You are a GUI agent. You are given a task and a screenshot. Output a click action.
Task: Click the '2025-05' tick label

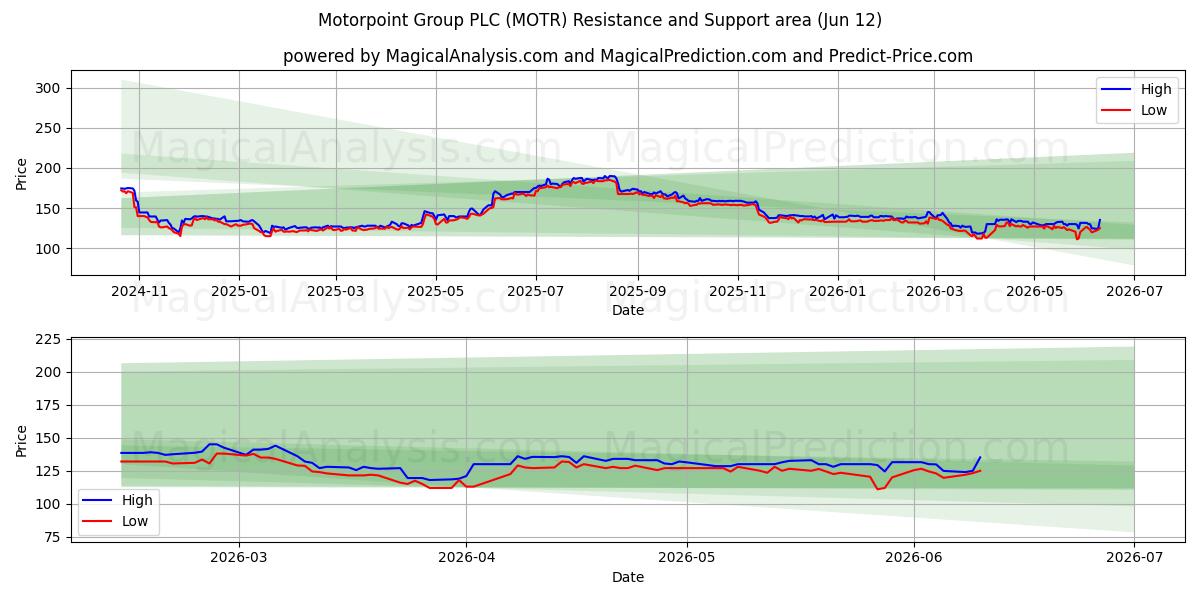click(436, 290)
